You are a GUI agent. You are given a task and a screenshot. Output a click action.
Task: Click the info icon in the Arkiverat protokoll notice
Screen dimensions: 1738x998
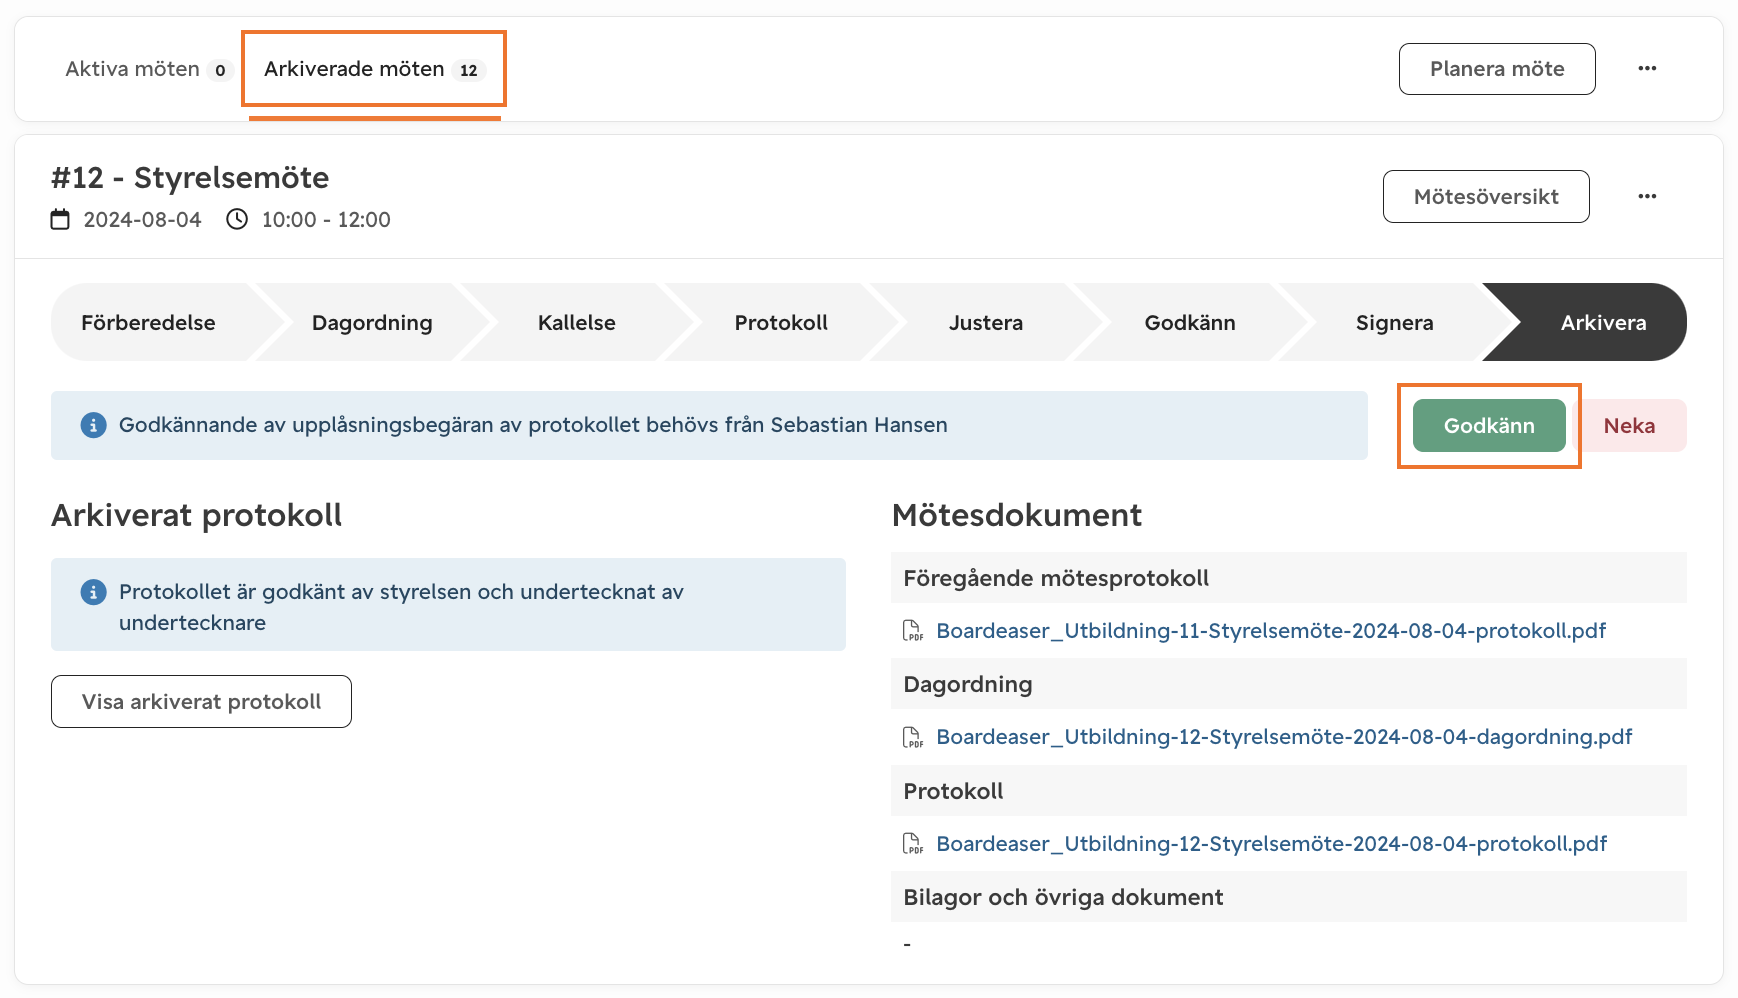pos(93,592)
